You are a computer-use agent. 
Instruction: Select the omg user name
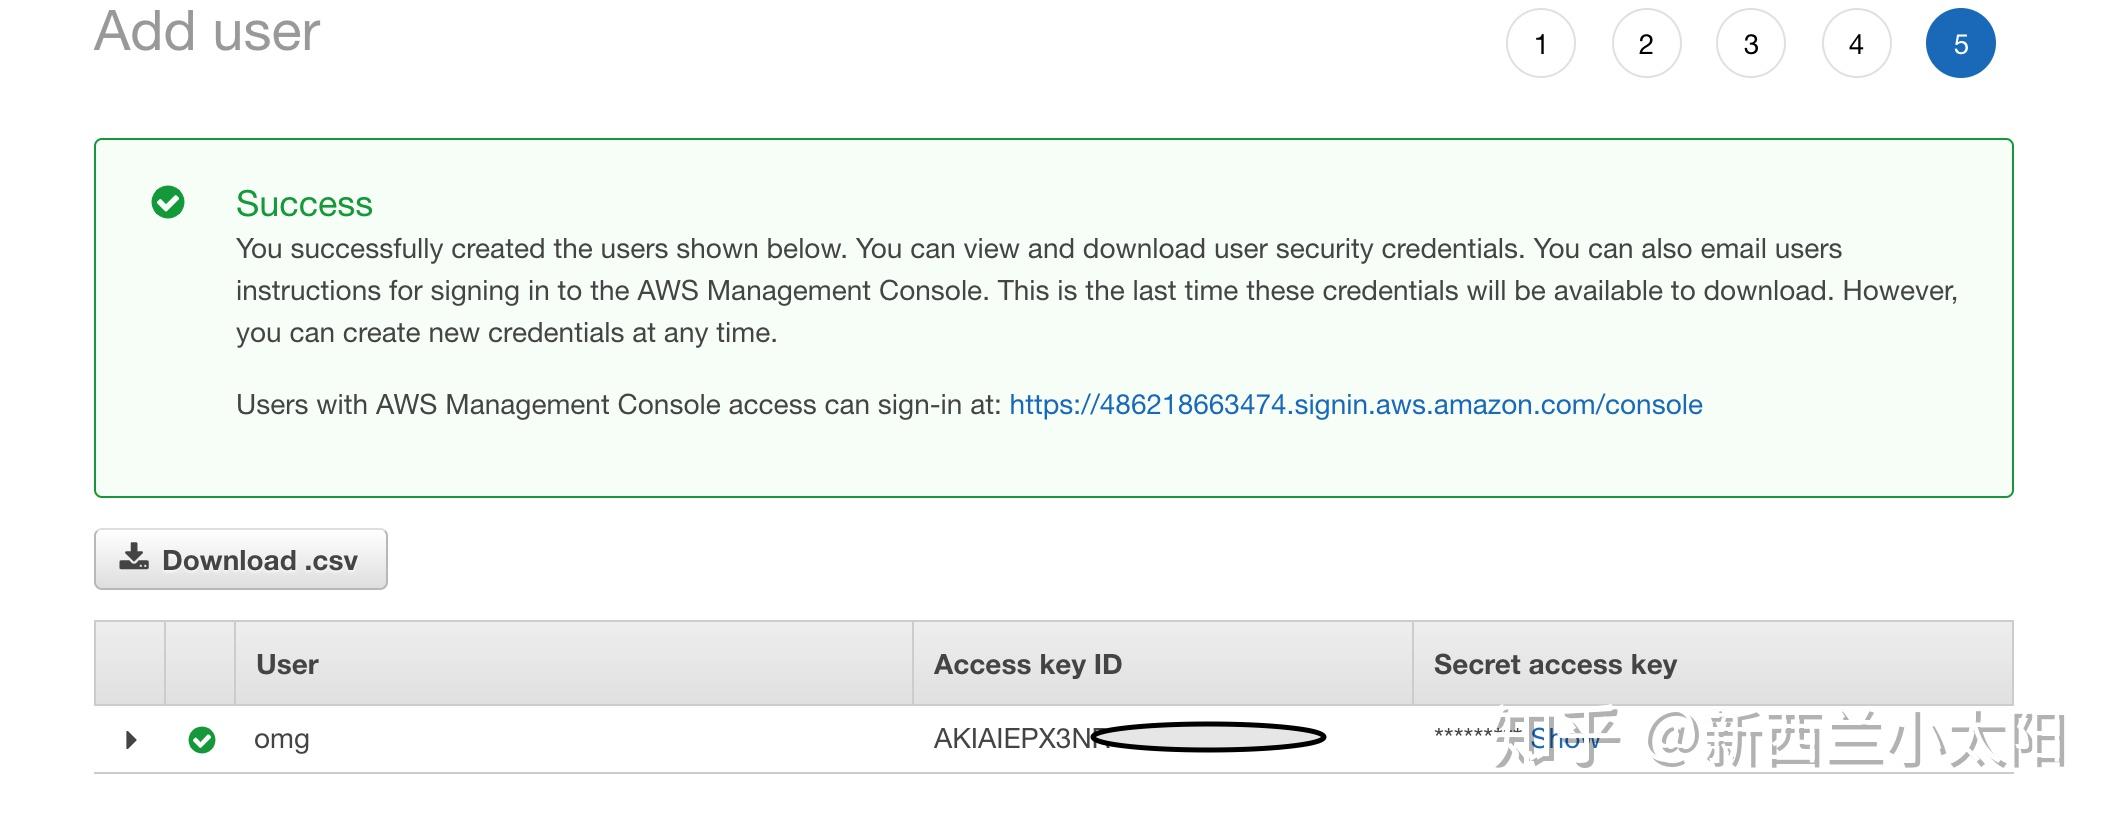click(281, 740)
